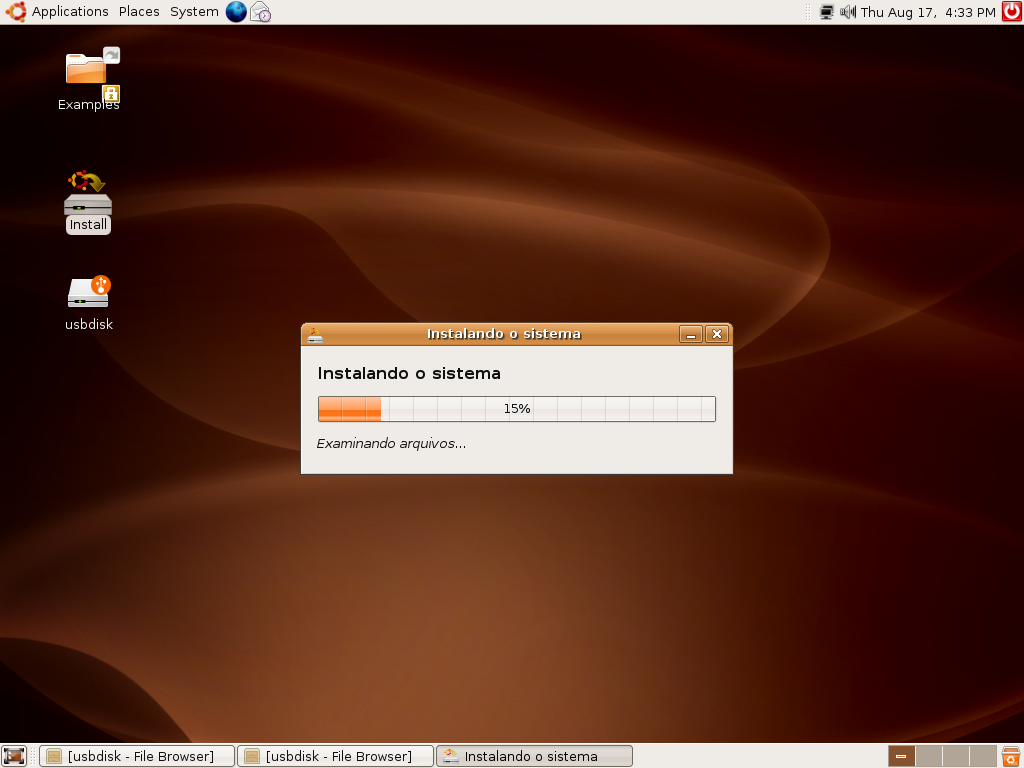Activate Instalando o sistema taskbar entry
This screenshot has width=1024, height=768.
(534, 756)
